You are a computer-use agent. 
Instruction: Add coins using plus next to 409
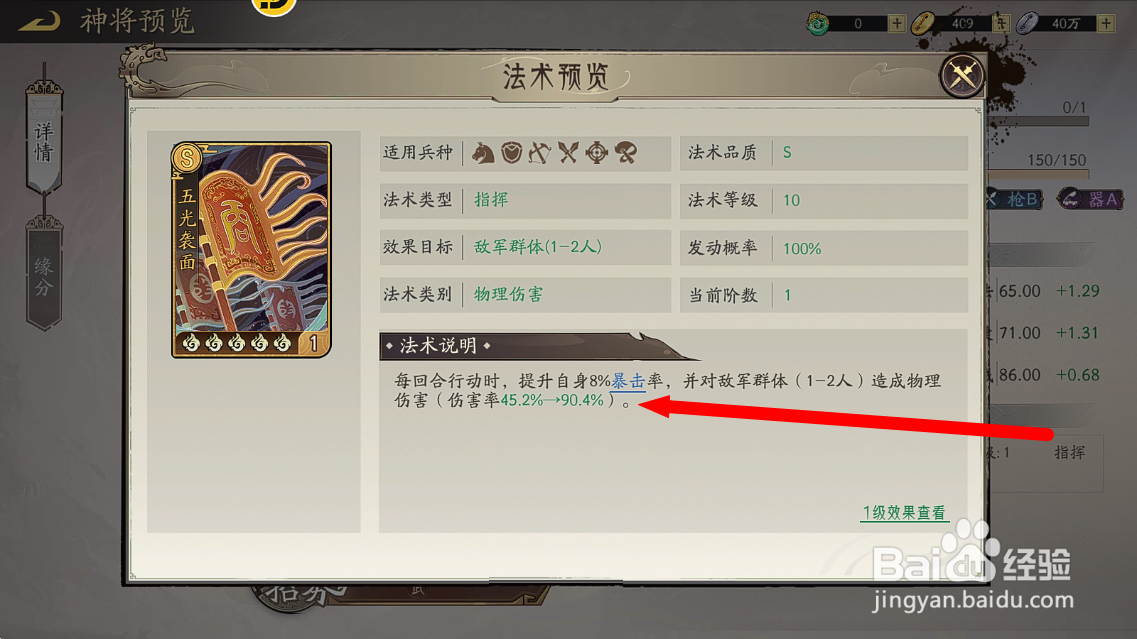(1001, 23)
